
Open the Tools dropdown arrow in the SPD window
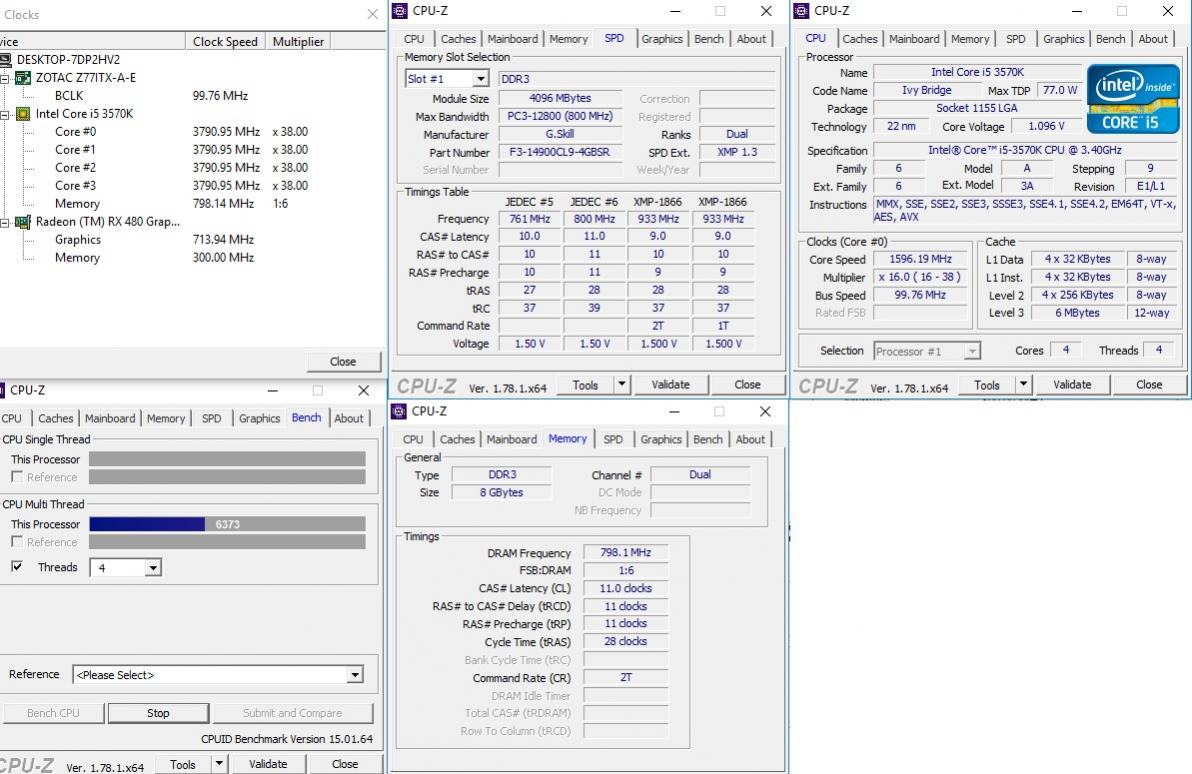[622, 385]
